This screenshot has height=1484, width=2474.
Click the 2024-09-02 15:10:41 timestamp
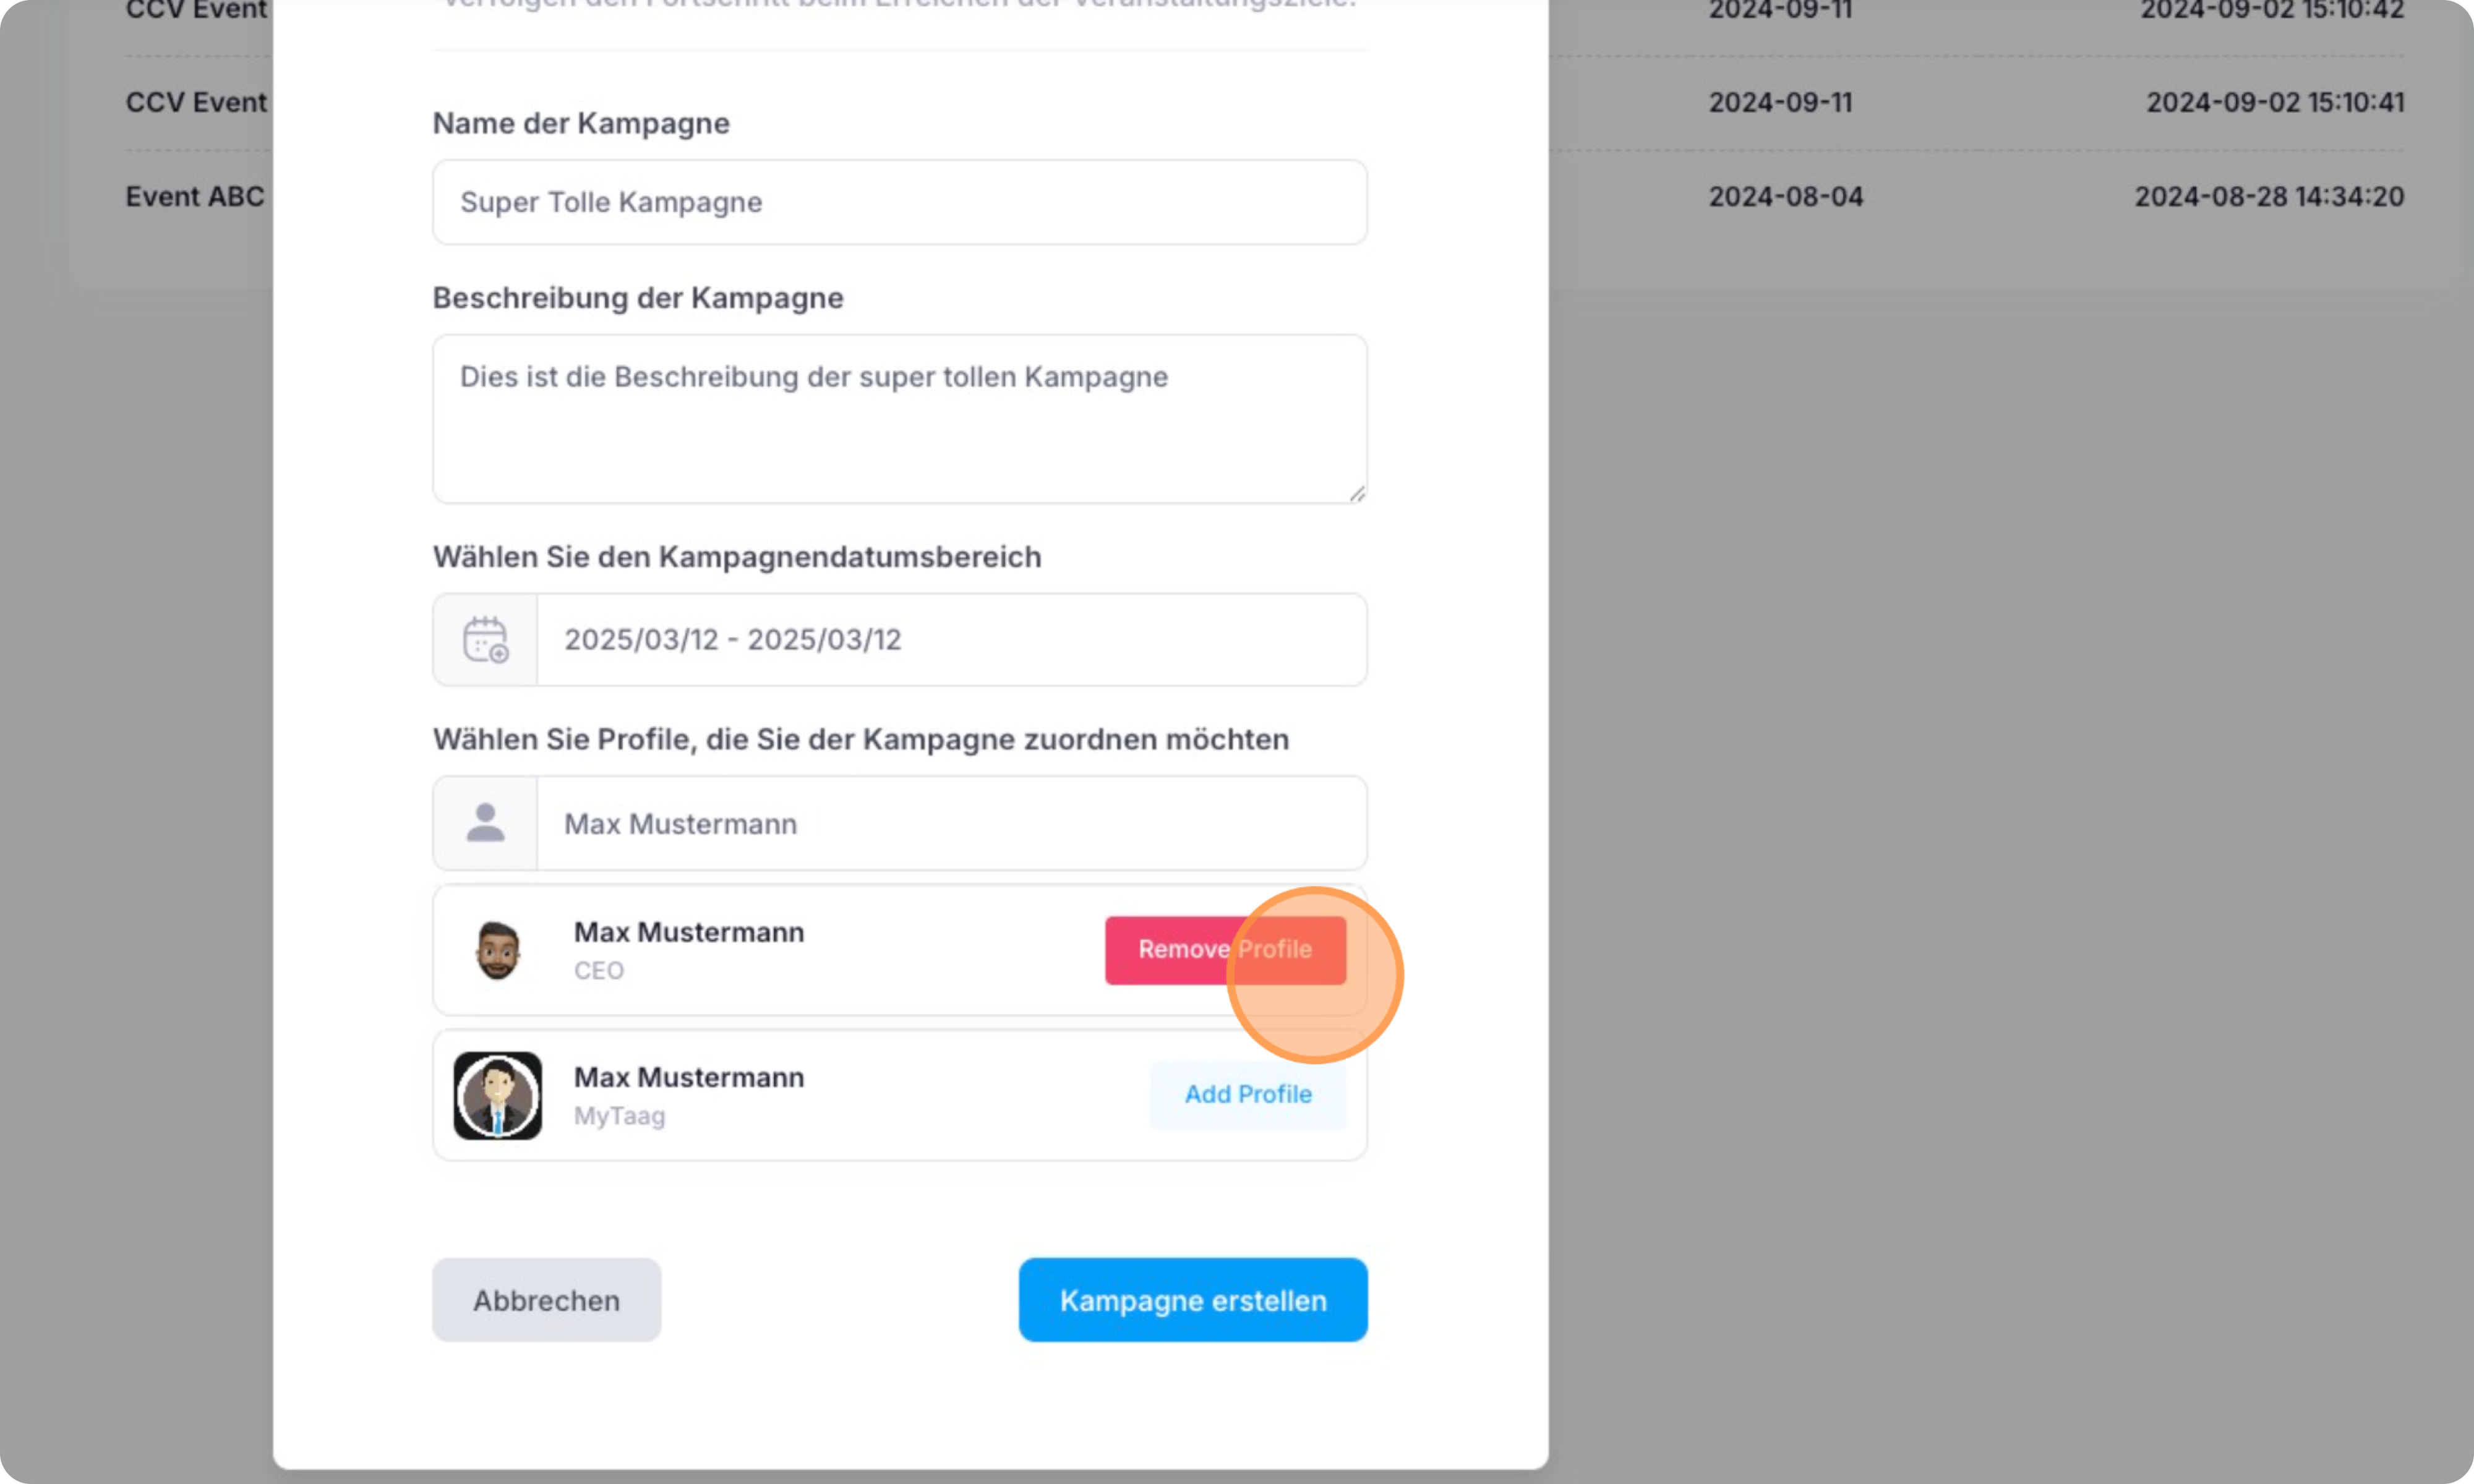tap(2275, 102)
